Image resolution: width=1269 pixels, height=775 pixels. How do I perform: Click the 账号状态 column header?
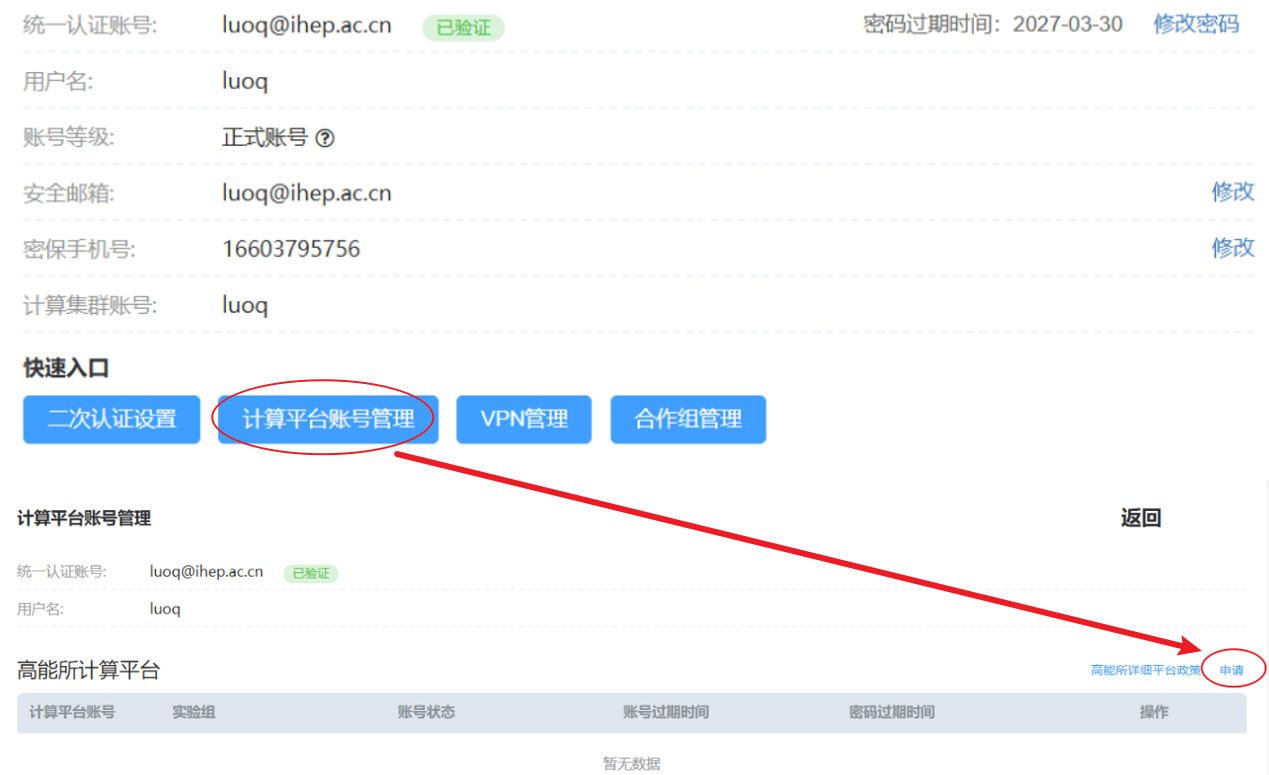point(426,712)
